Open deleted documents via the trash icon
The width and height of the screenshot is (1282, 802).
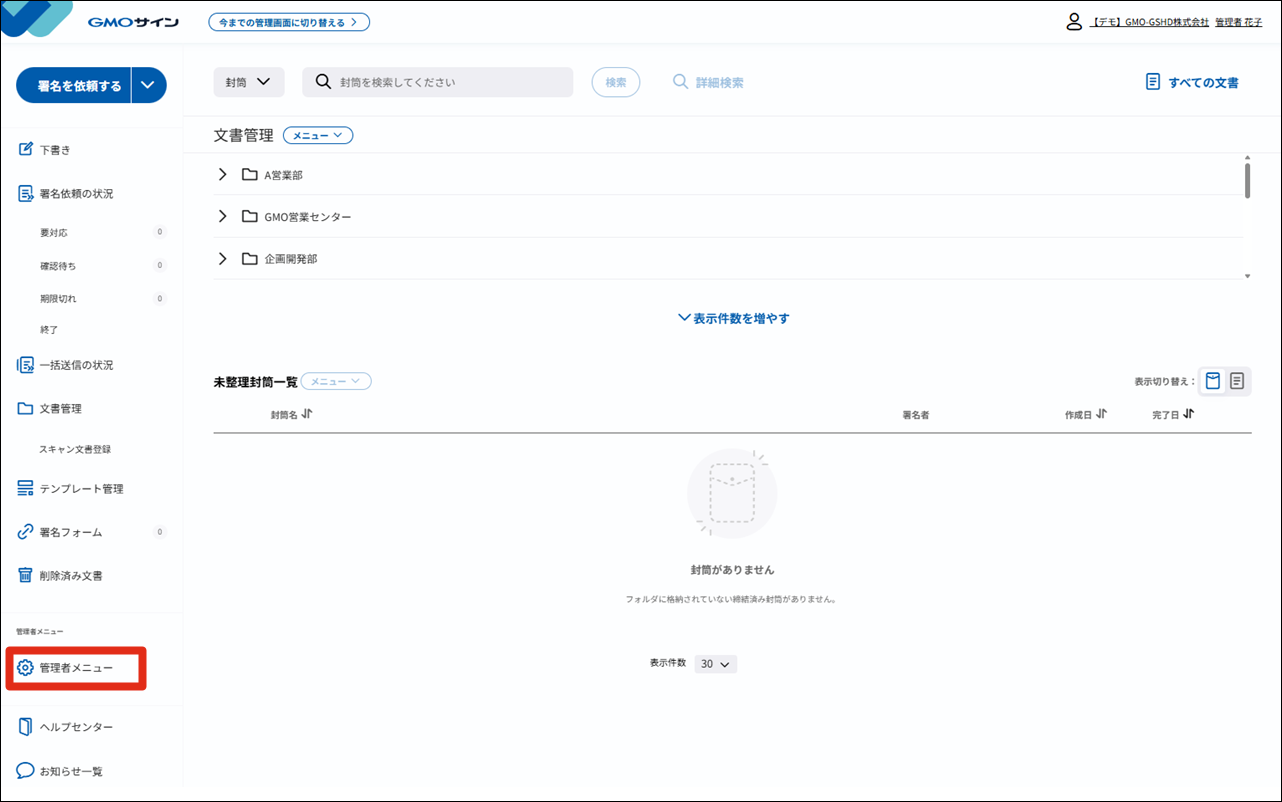26,576
